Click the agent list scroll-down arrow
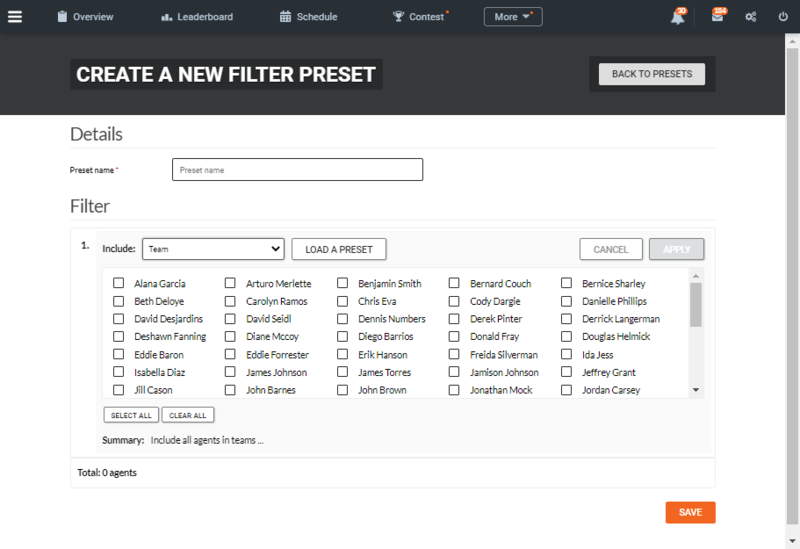Viewport: 800px width, 549px height. [x=695, y=390]
